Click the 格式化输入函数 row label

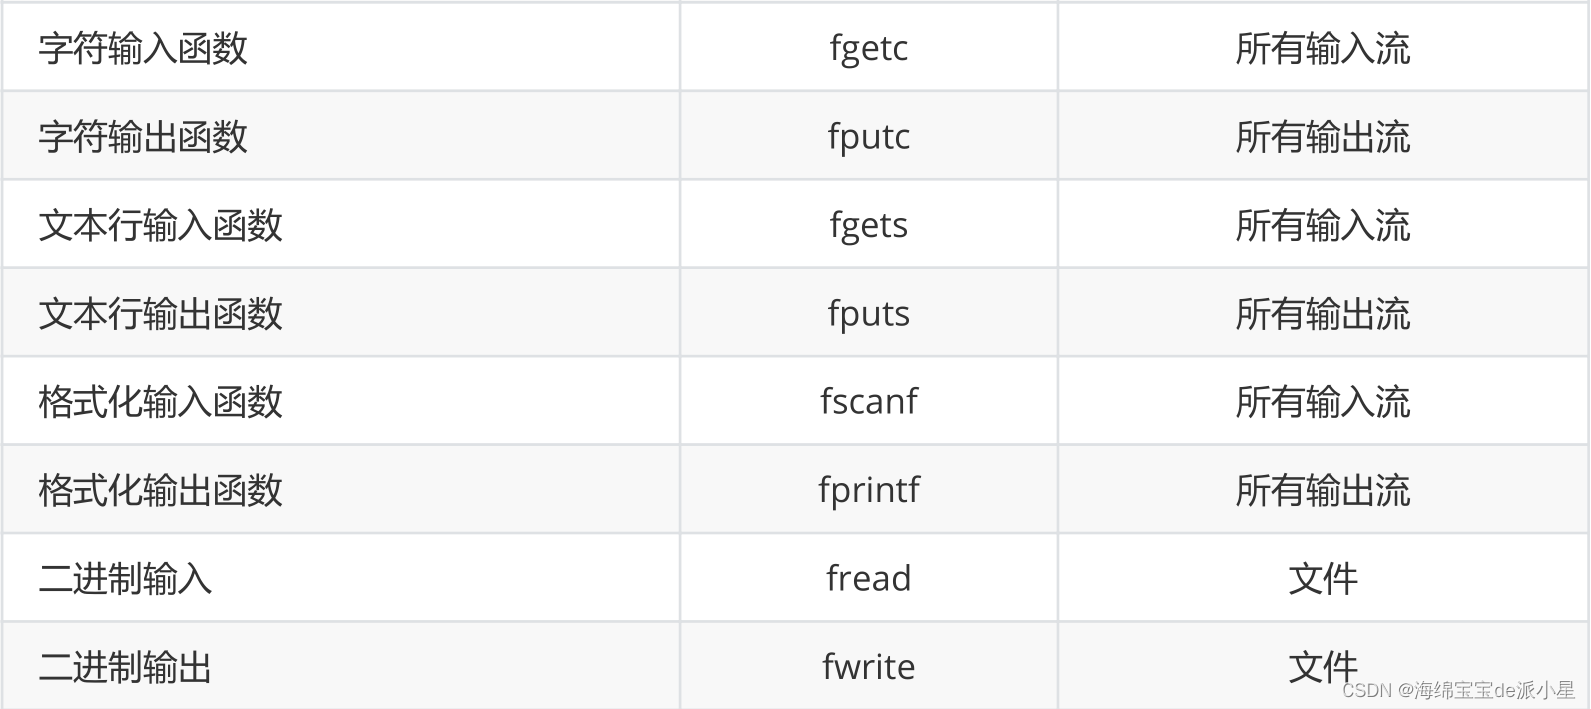point(160,402)
